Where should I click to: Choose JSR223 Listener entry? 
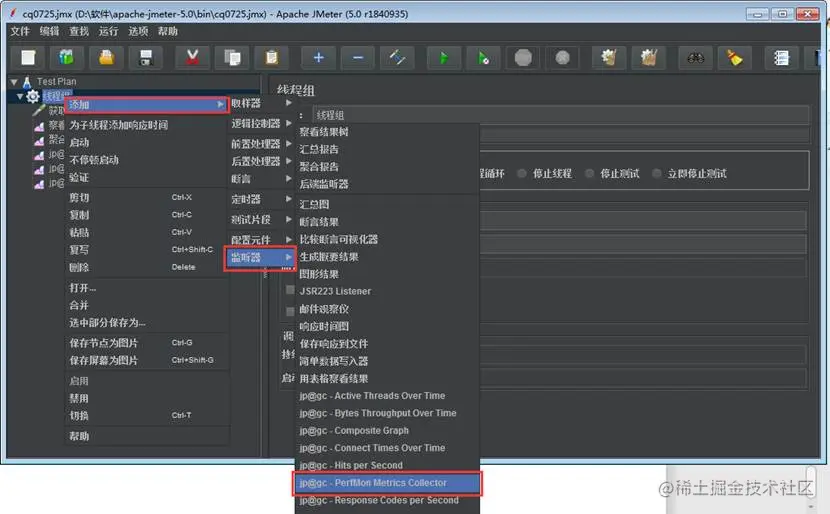(387, 291)
